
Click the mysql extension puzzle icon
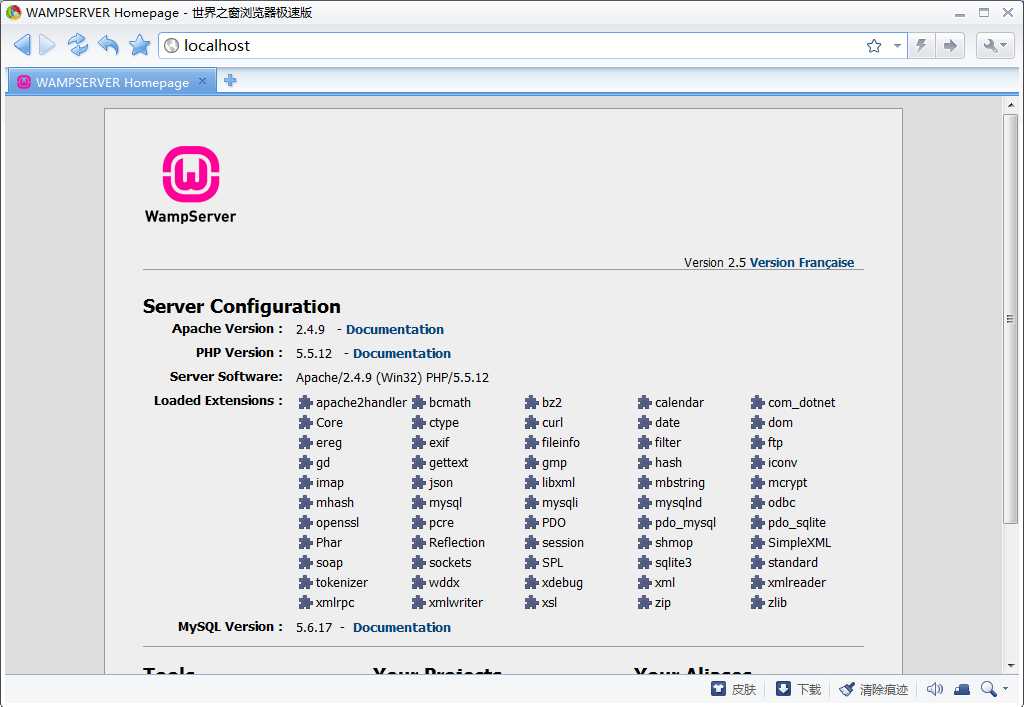pos(419,503)
